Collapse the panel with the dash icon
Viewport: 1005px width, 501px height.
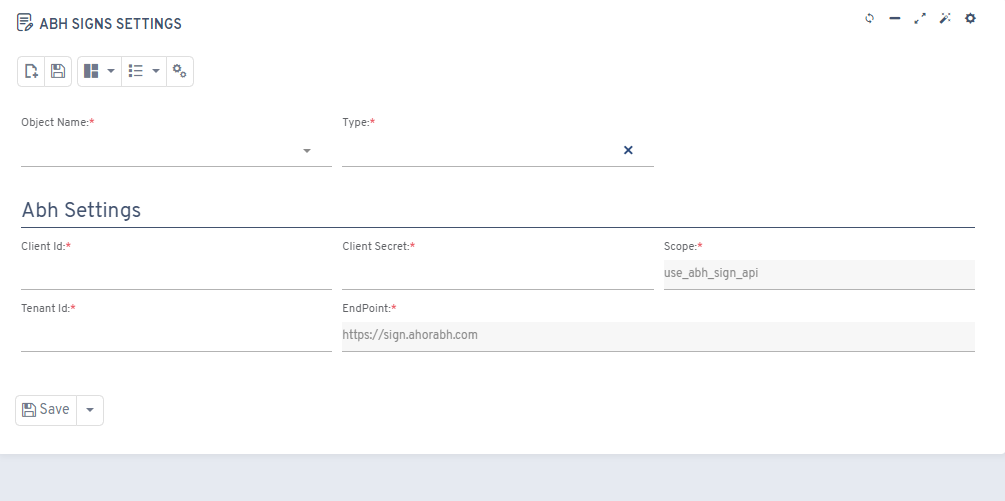click(x=895, y=19)
